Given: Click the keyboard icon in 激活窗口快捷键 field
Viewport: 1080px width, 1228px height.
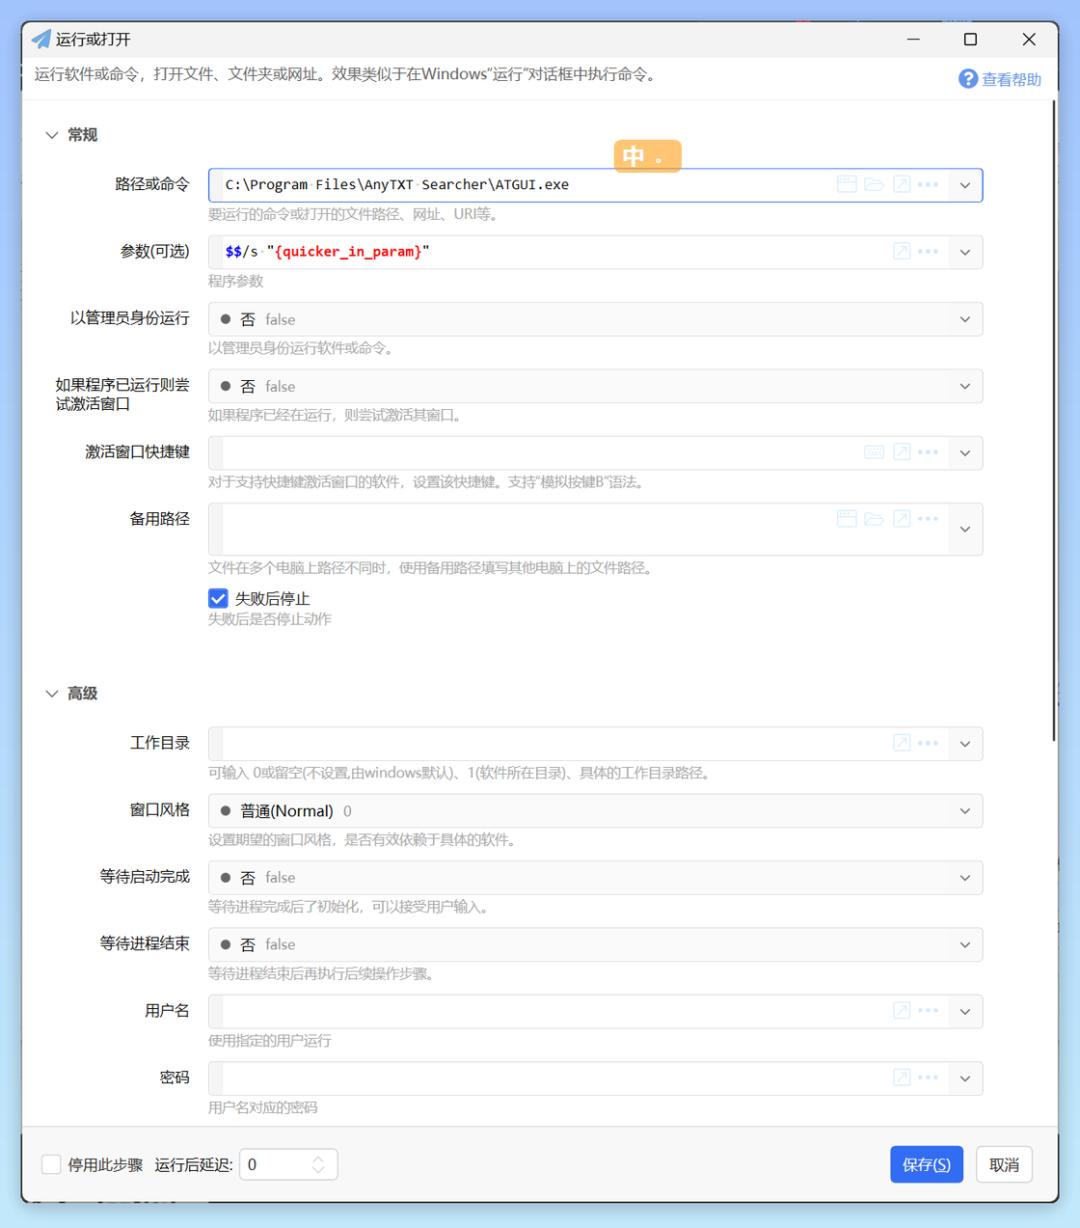Looking at the screenshot, I should 874,453.
